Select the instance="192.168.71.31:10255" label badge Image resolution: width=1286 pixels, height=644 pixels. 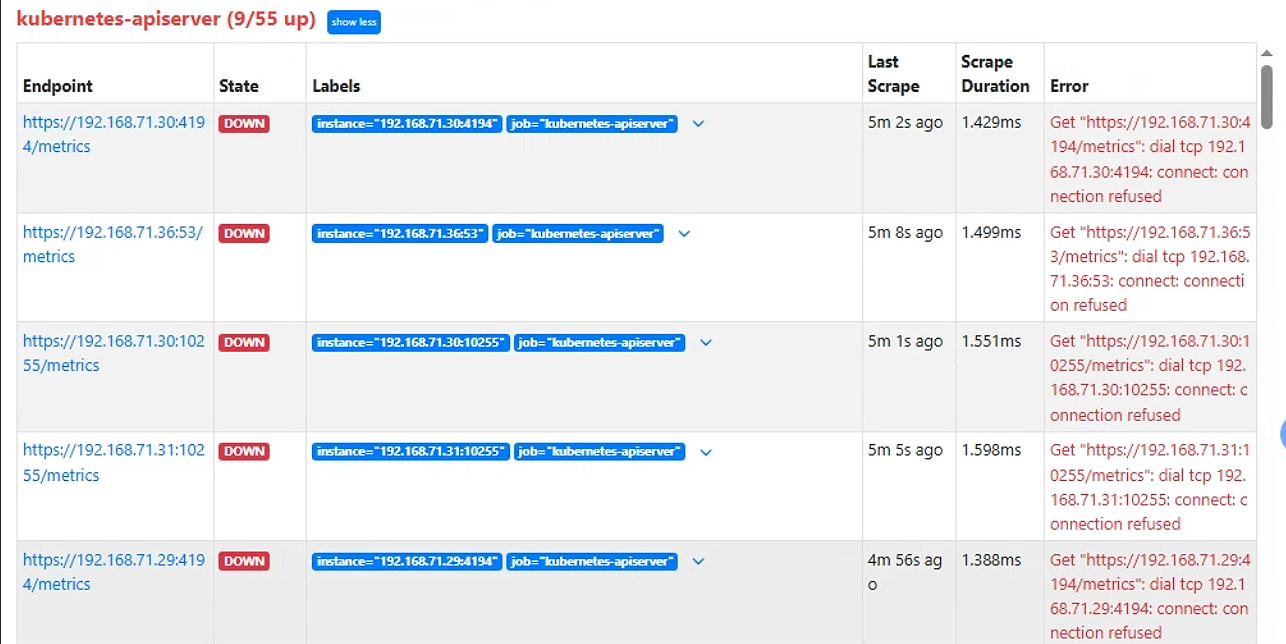point(411,451)
